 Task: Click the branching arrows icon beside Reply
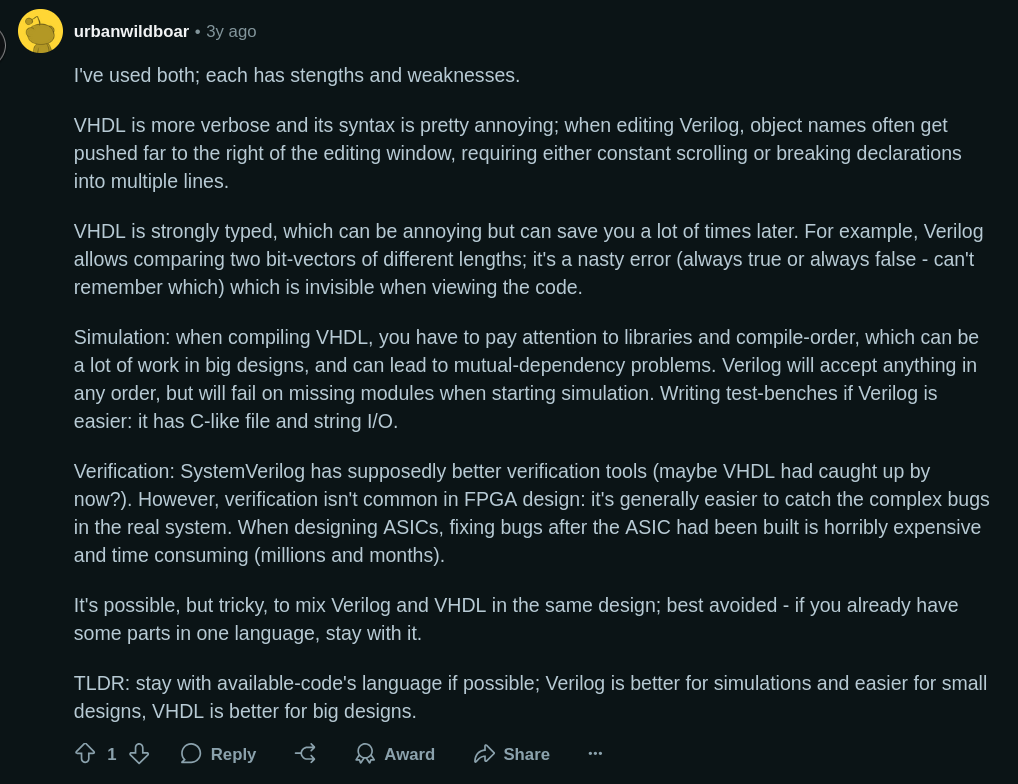pyautogui.click(x=306, y=753)
